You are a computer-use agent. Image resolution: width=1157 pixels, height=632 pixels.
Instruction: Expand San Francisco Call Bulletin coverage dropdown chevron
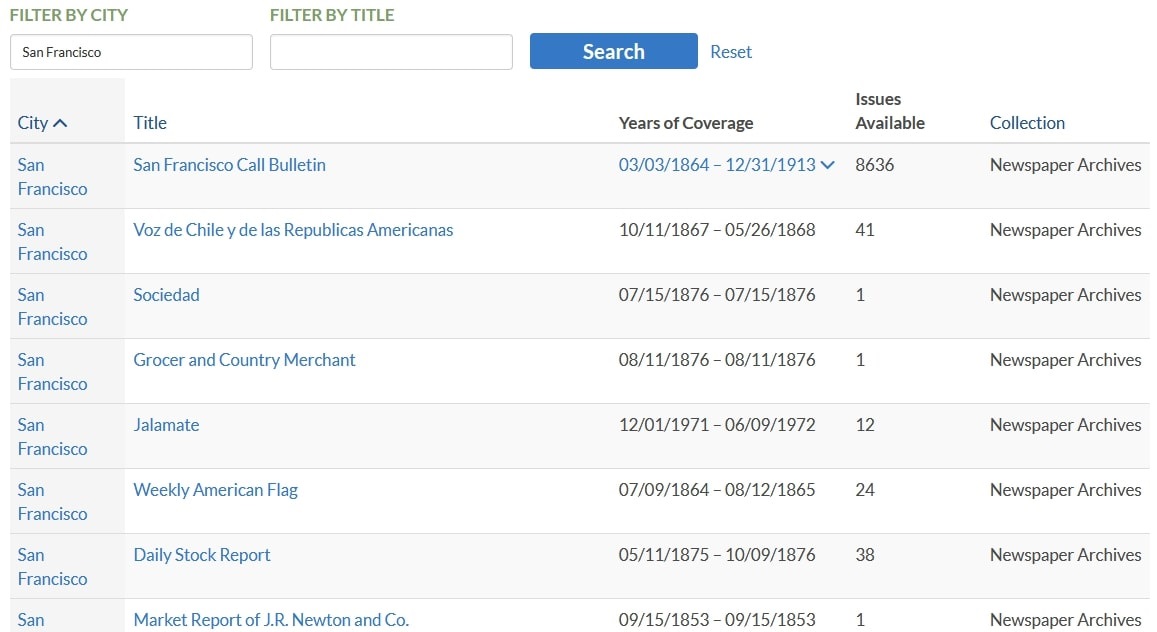[828, 165]
